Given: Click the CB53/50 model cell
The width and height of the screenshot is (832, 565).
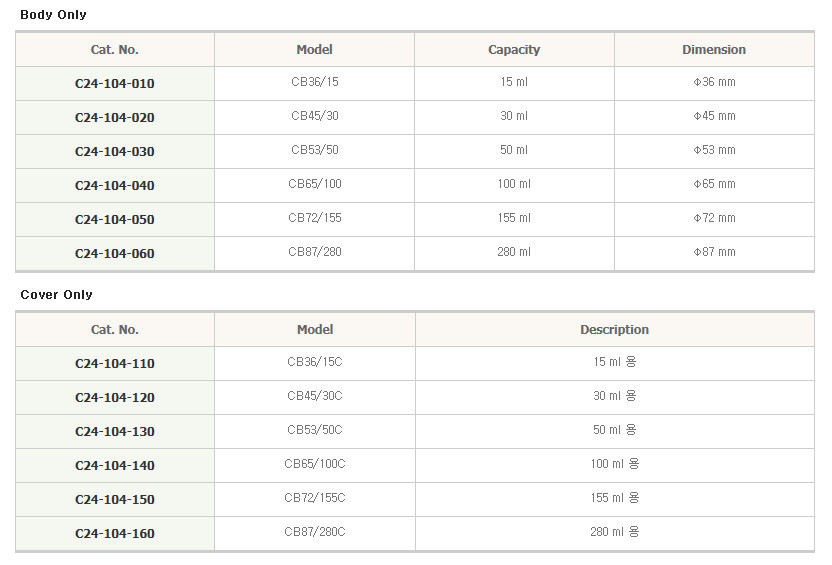Looking at the screenshot, I should pos(315,151).
